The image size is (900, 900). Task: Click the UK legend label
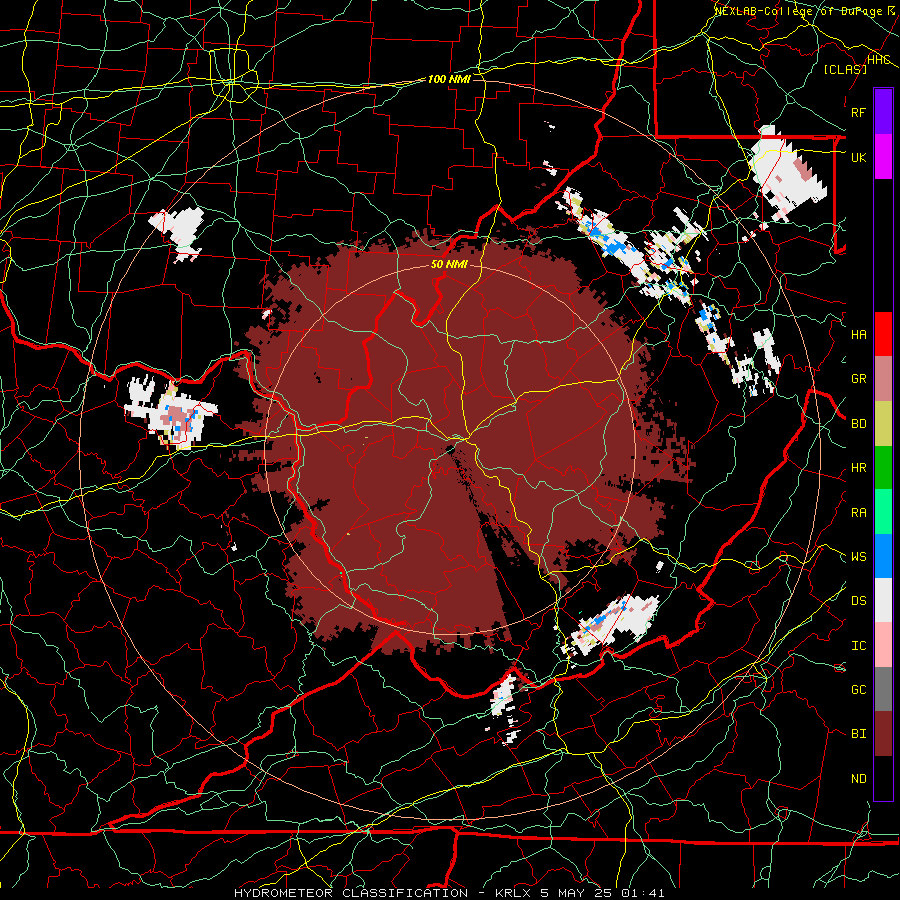click(x=858, y=157)
